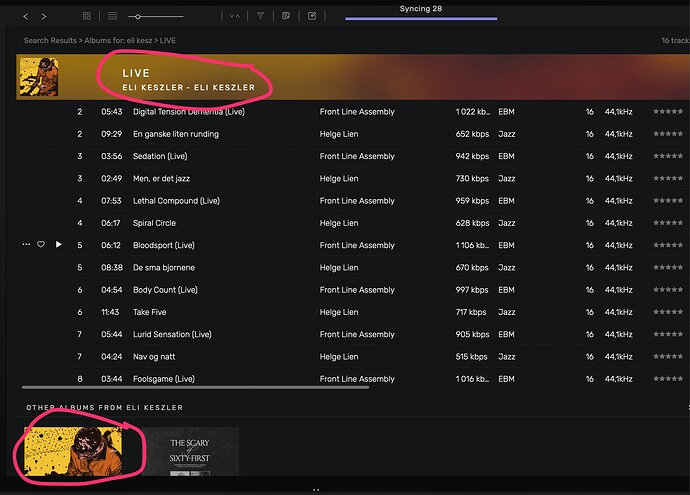Click the share export toolbar icon
The image size is (690, 495).
[x=312, y=16]
